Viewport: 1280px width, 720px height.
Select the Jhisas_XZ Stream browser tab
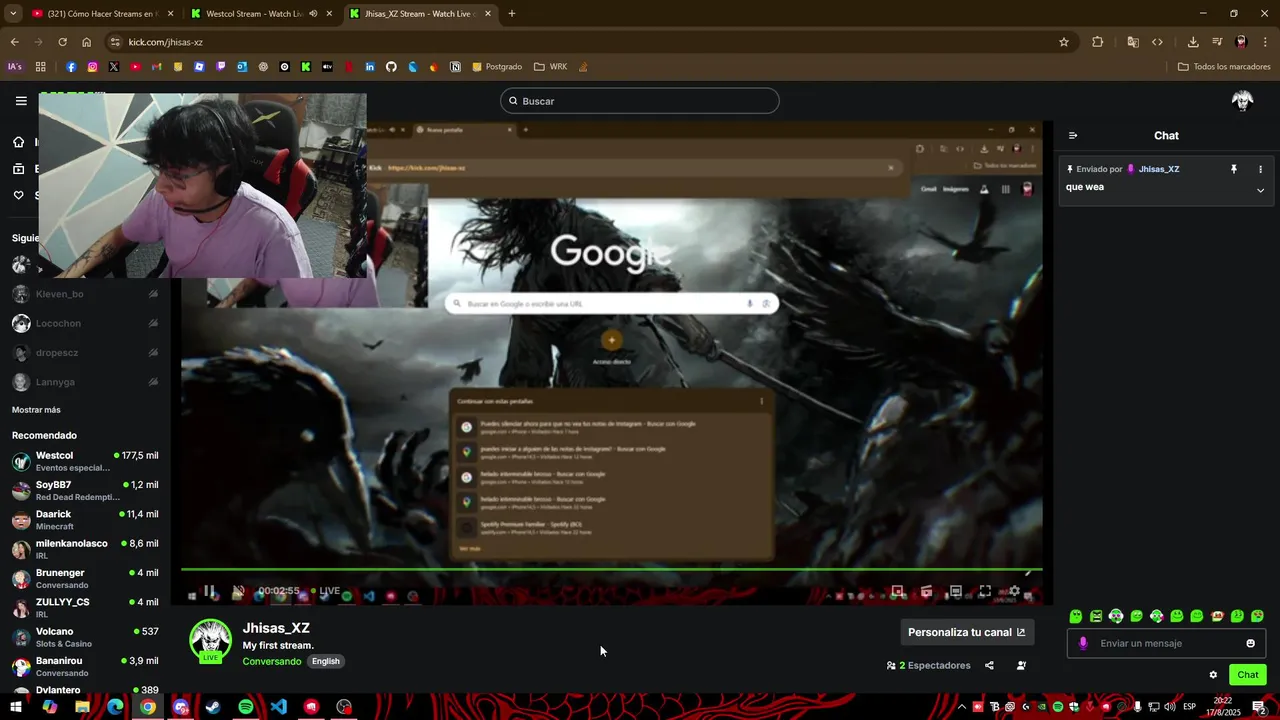tap(420, 14)
